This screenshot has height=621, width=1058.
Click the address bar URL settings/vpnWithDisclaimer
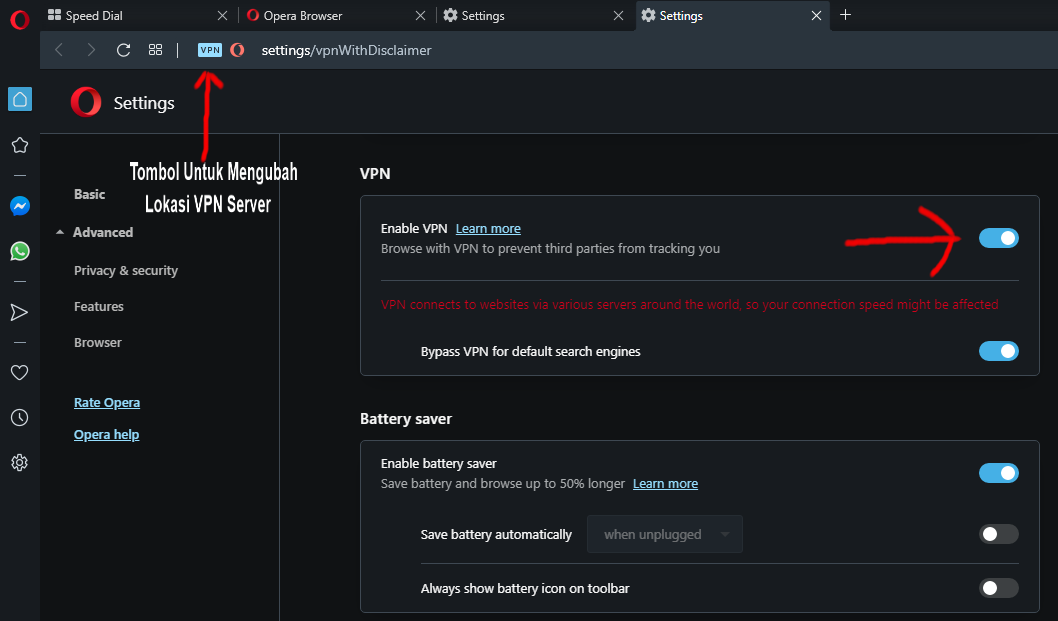point(346,50)
